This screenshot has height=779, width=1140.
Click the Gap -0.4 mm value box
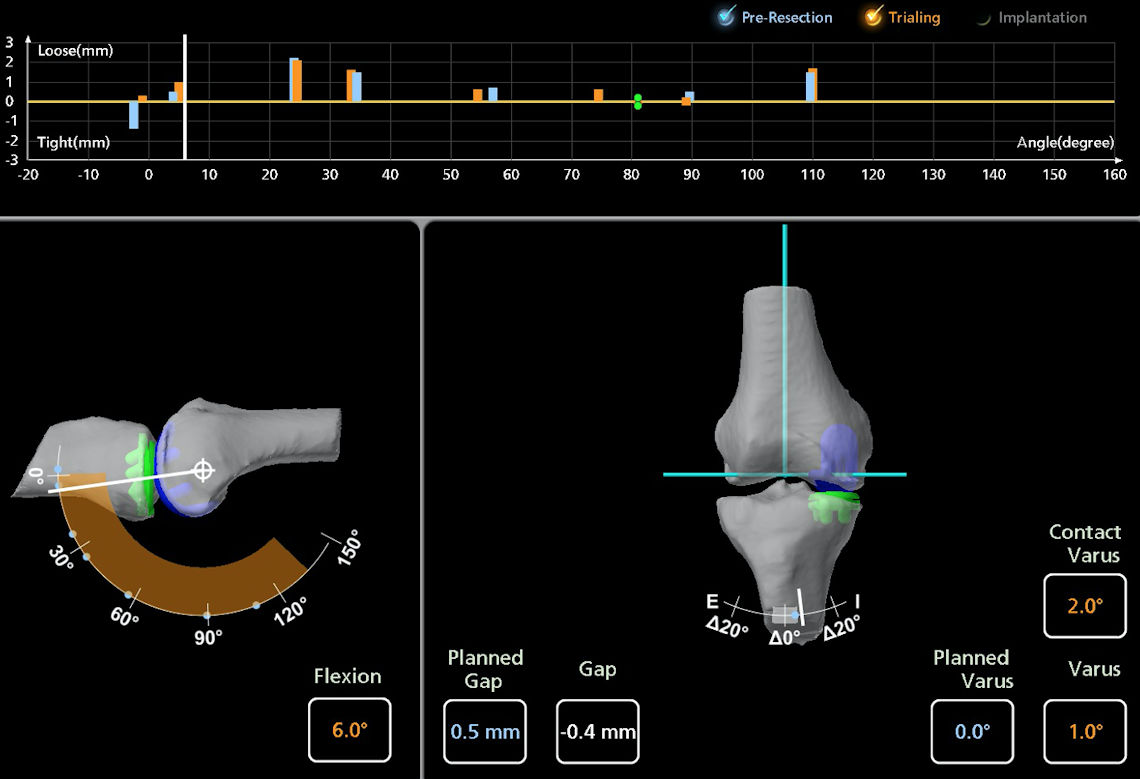tap(597, 732)
